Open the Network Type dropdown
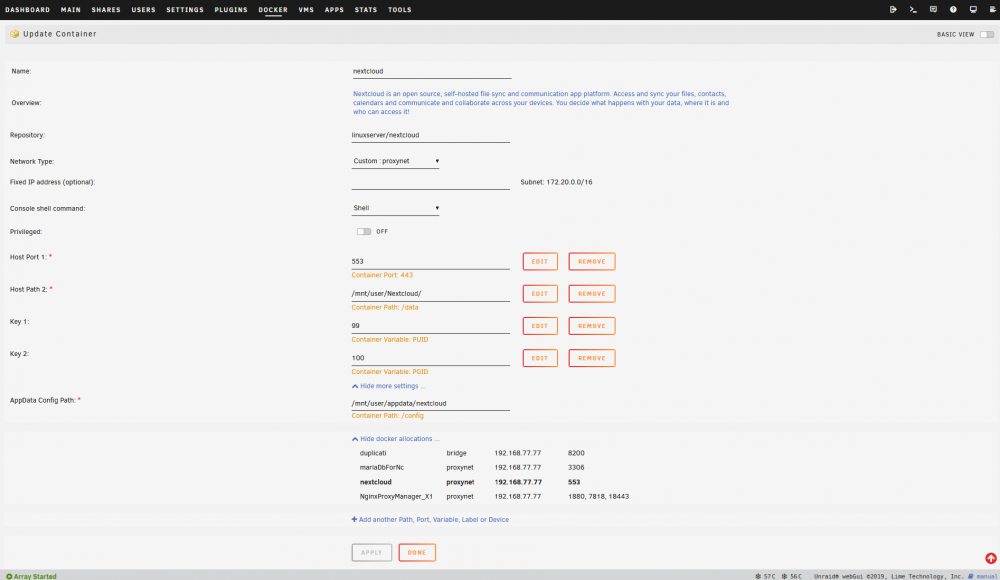Screen dimensions: 1000x580 (x=395, y=161)
